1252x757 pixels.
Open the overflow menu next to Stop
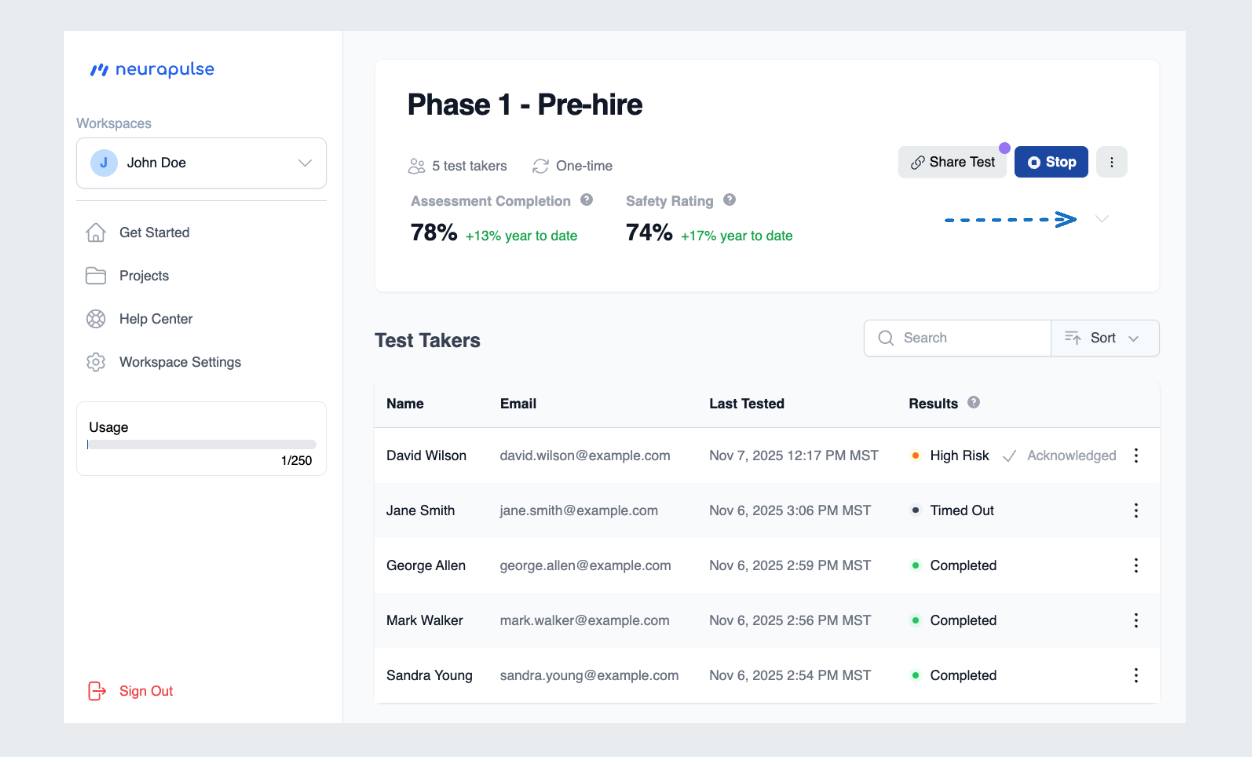[x=1111, y=161]
